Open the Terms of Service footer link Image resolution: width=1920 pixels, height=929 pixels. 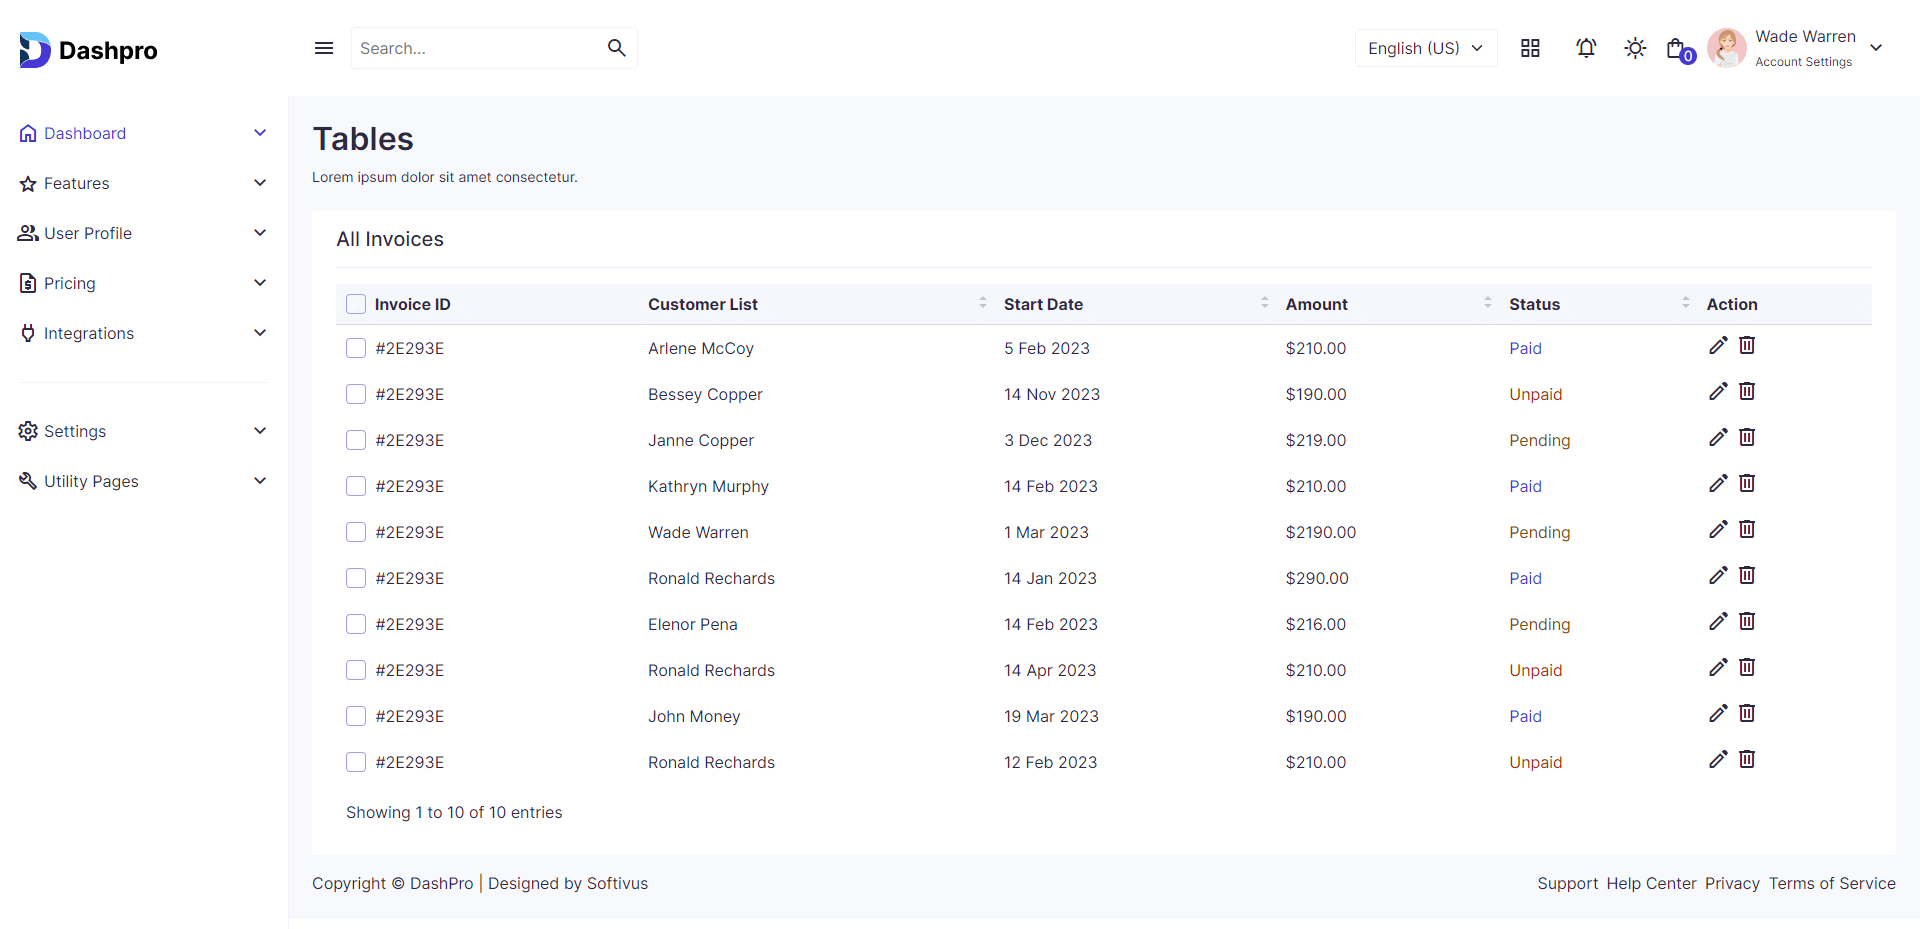pos(1831,883)
